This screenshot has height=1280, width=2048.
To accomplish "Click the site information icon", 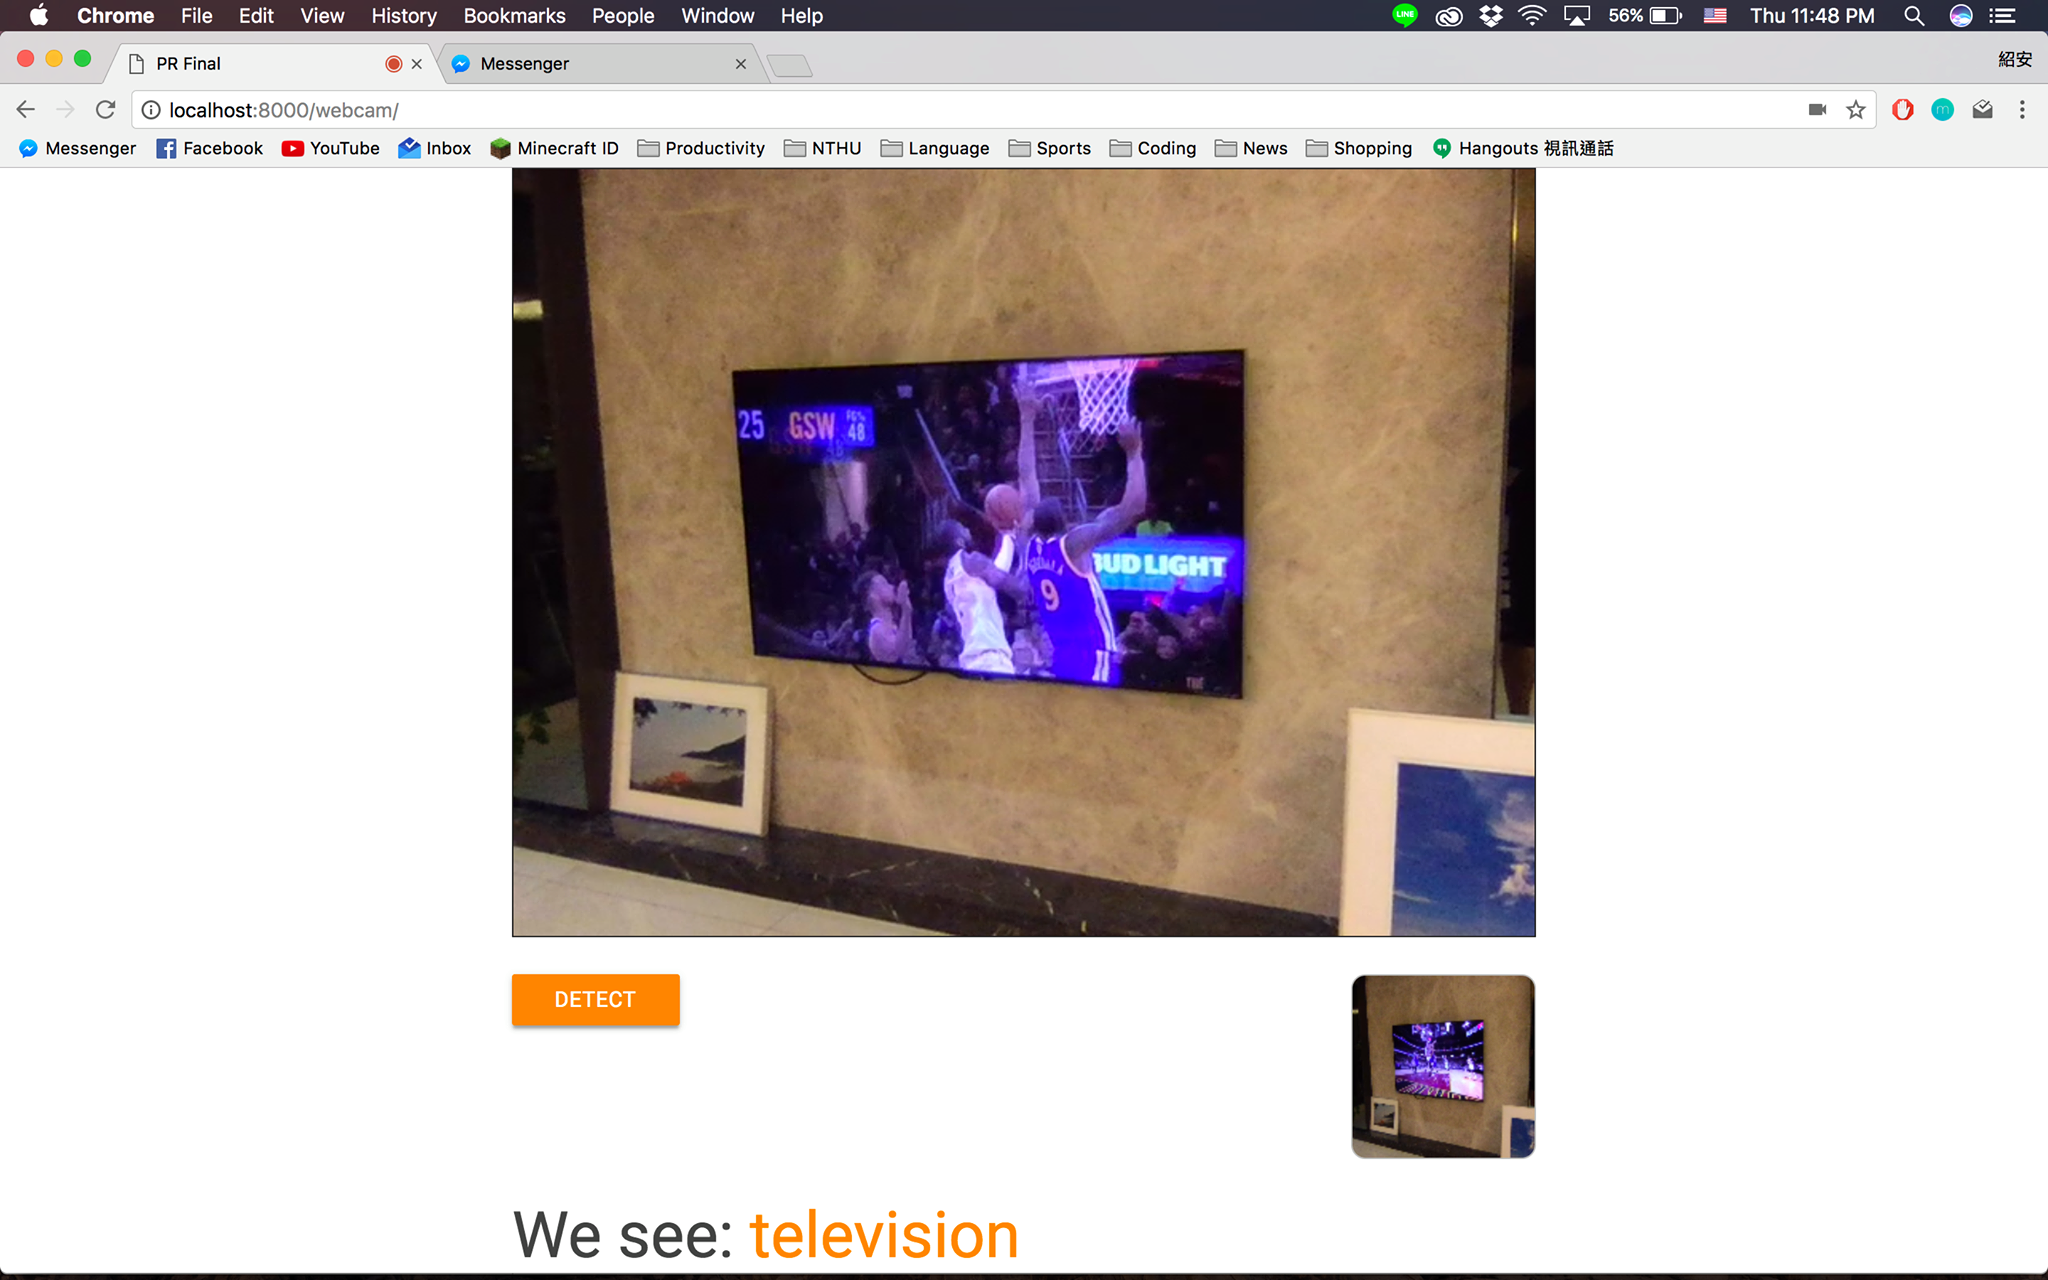I will pyautogui.click(x=151, y=110).
